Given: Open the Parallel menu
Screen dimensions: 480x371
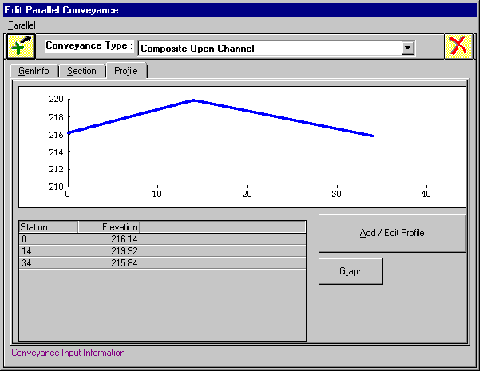Looking at the screenshot, I should coord(21,25).
